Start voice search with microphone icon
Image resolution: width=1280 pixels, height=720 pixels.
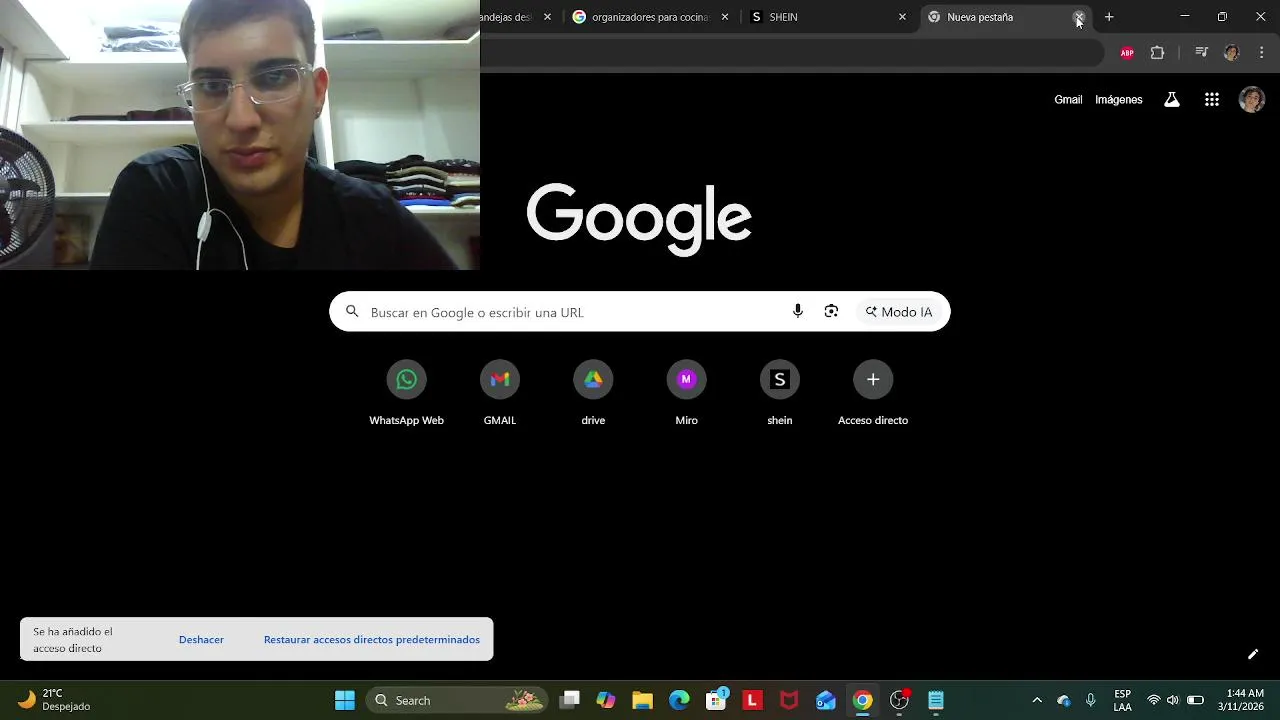pyautogui.click(x=797, y=312)
